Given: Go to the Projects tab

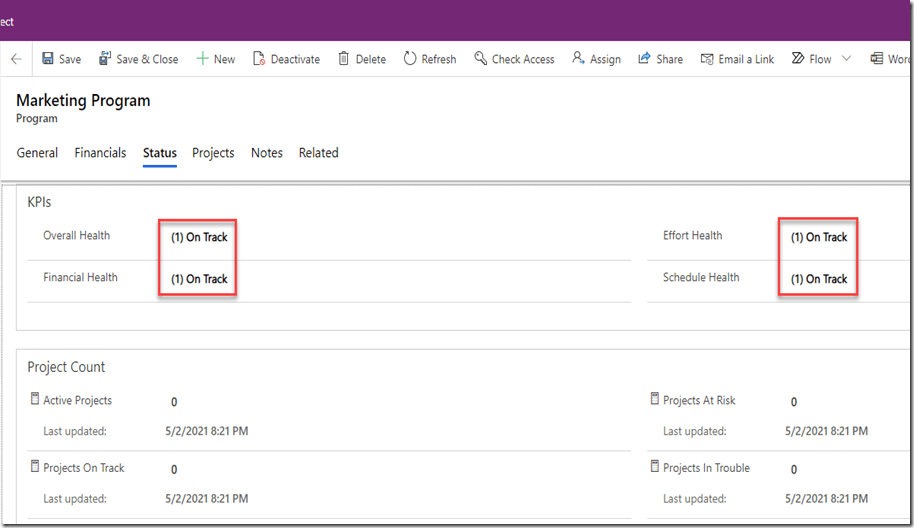Looking at the screenshot, I should [x=213, y=153].
